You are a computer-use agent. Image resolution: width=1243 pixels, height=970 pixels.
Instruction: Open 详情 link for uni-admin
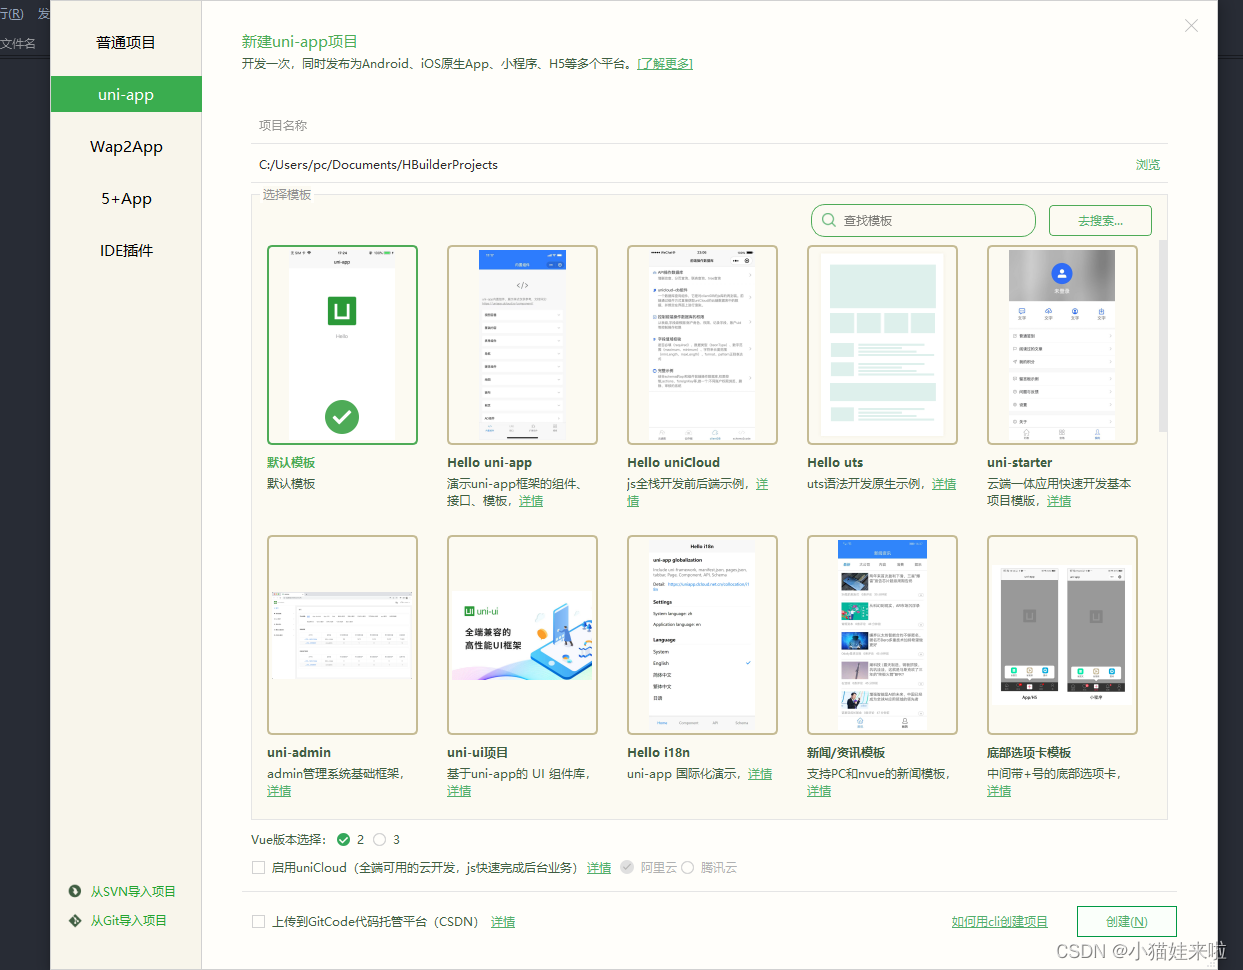pos(279,791)
